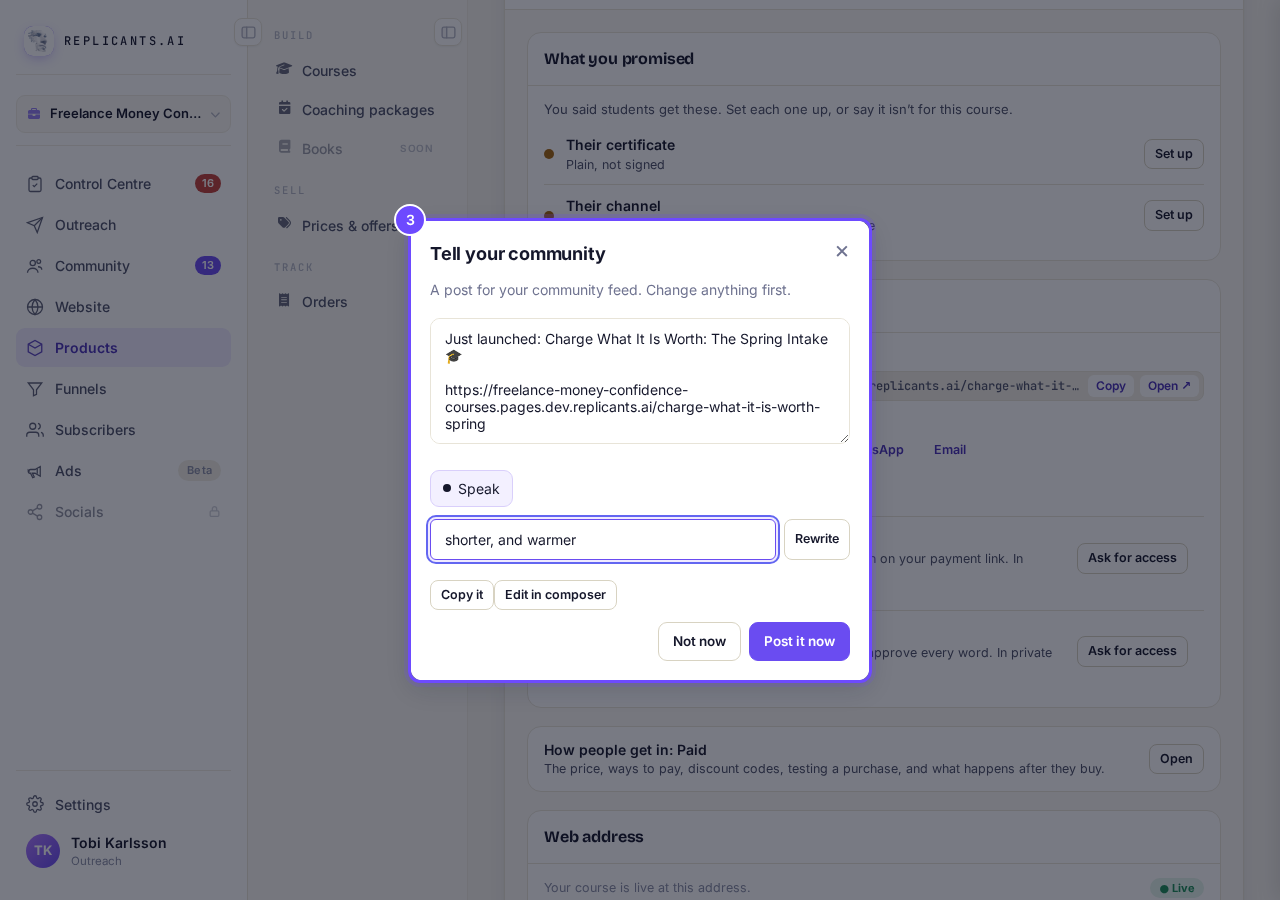
Task: Click into the community post text area
Action: click(x=640, y=381)
